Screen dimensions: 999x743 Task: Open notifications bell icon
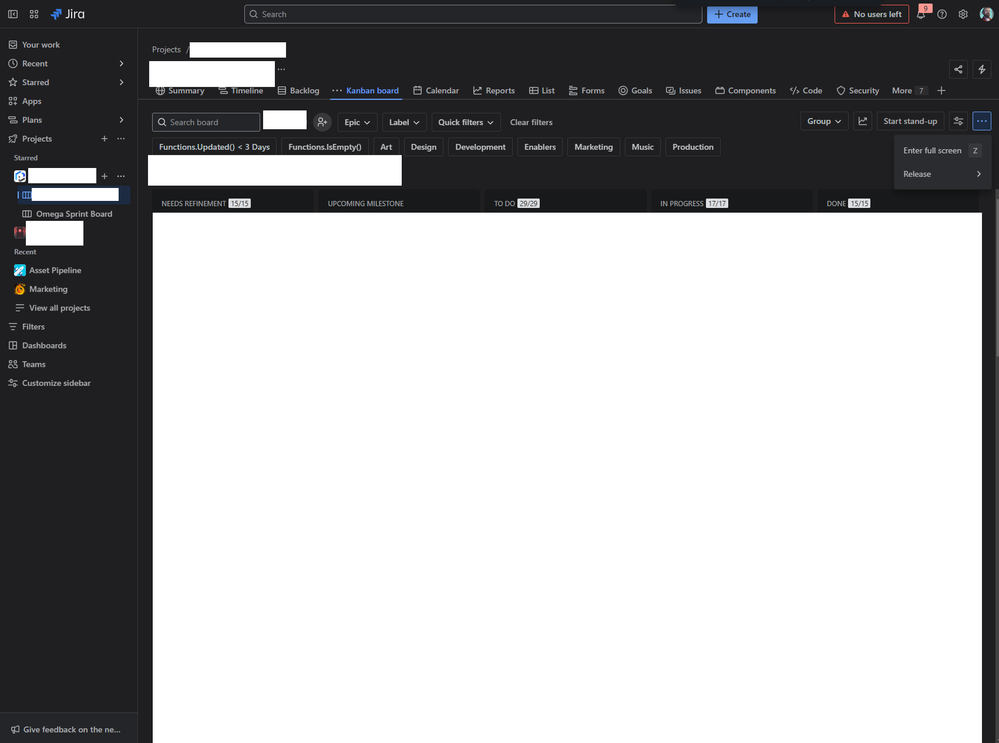click(x=919, y=14)
